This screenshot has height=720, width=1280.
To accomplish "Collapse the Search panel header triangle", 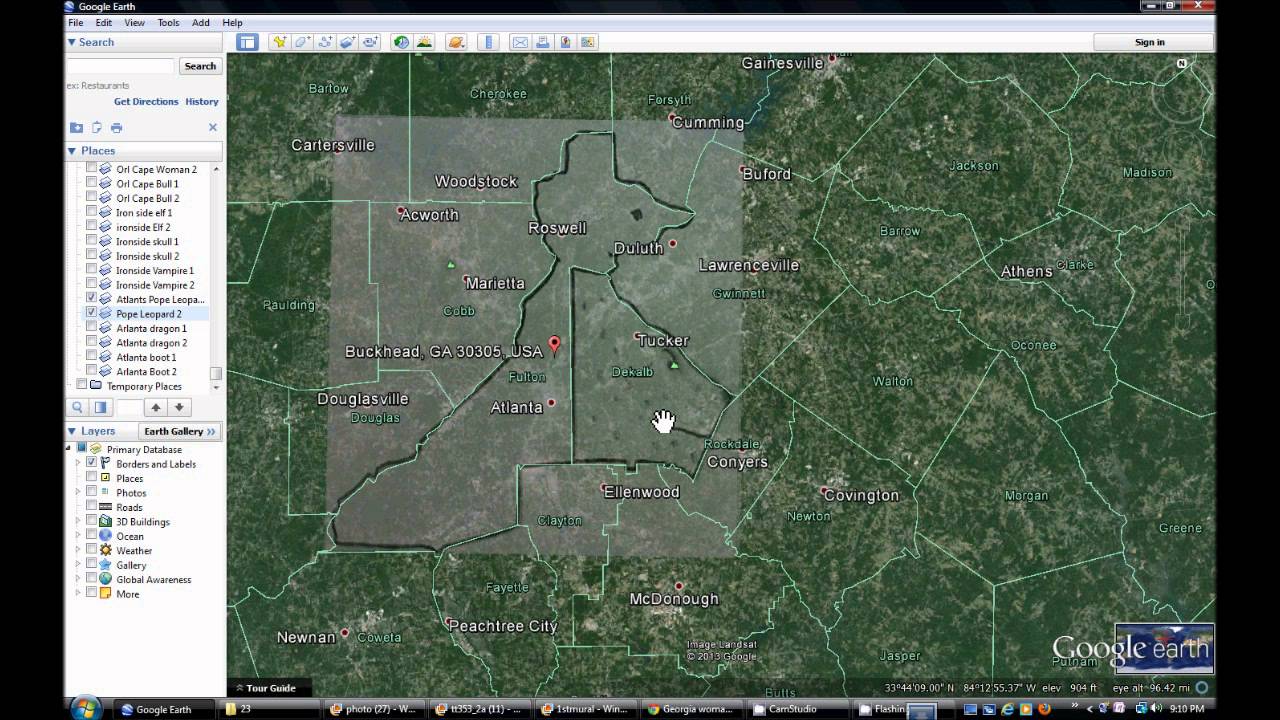I will (72, 42).
